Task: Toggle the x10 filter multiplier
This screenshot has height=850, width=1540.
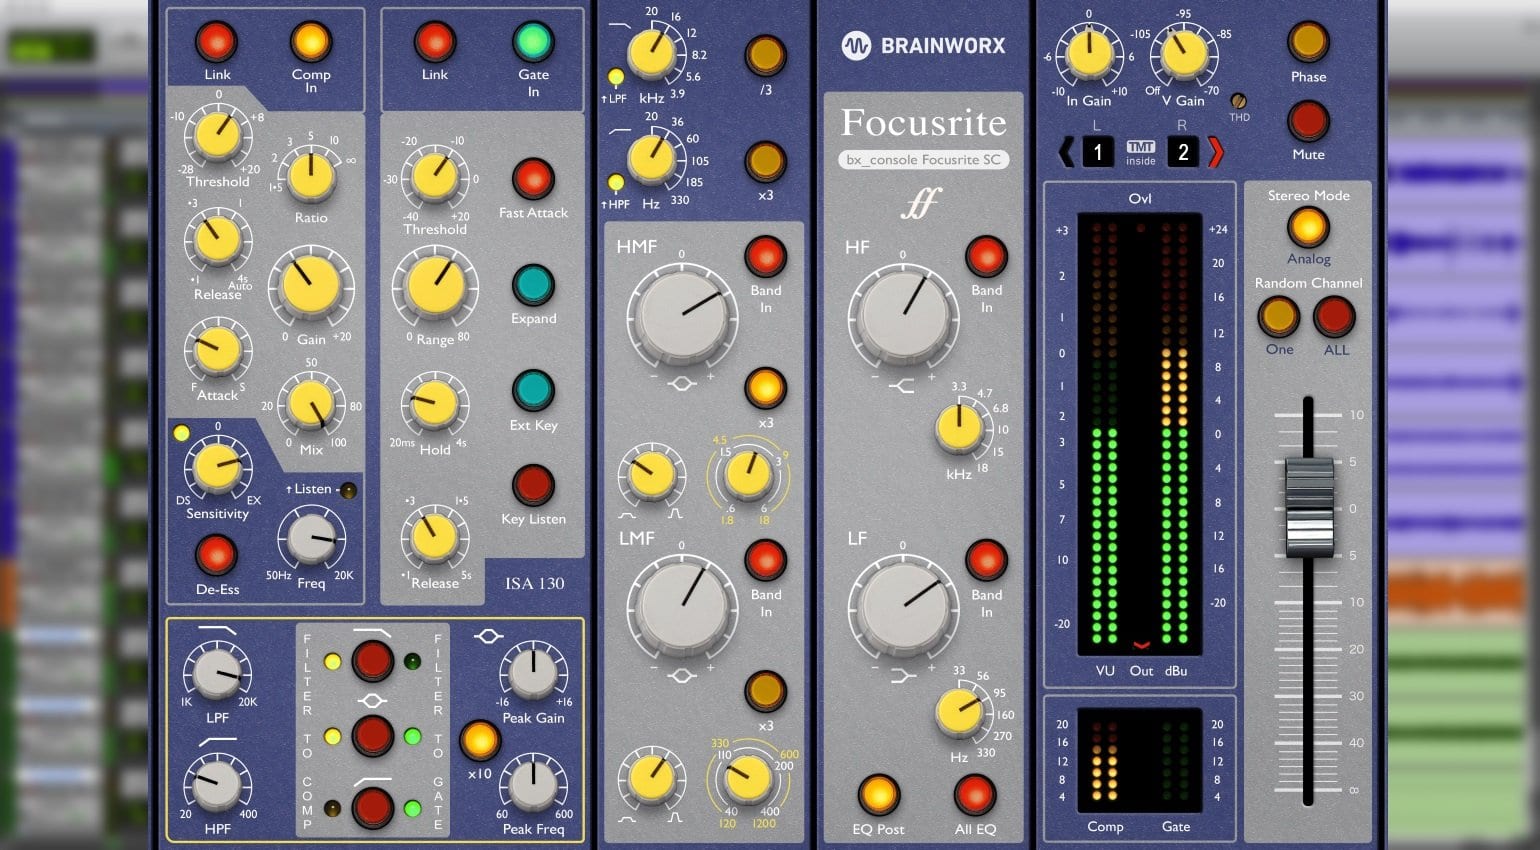Action: (481, 742)
